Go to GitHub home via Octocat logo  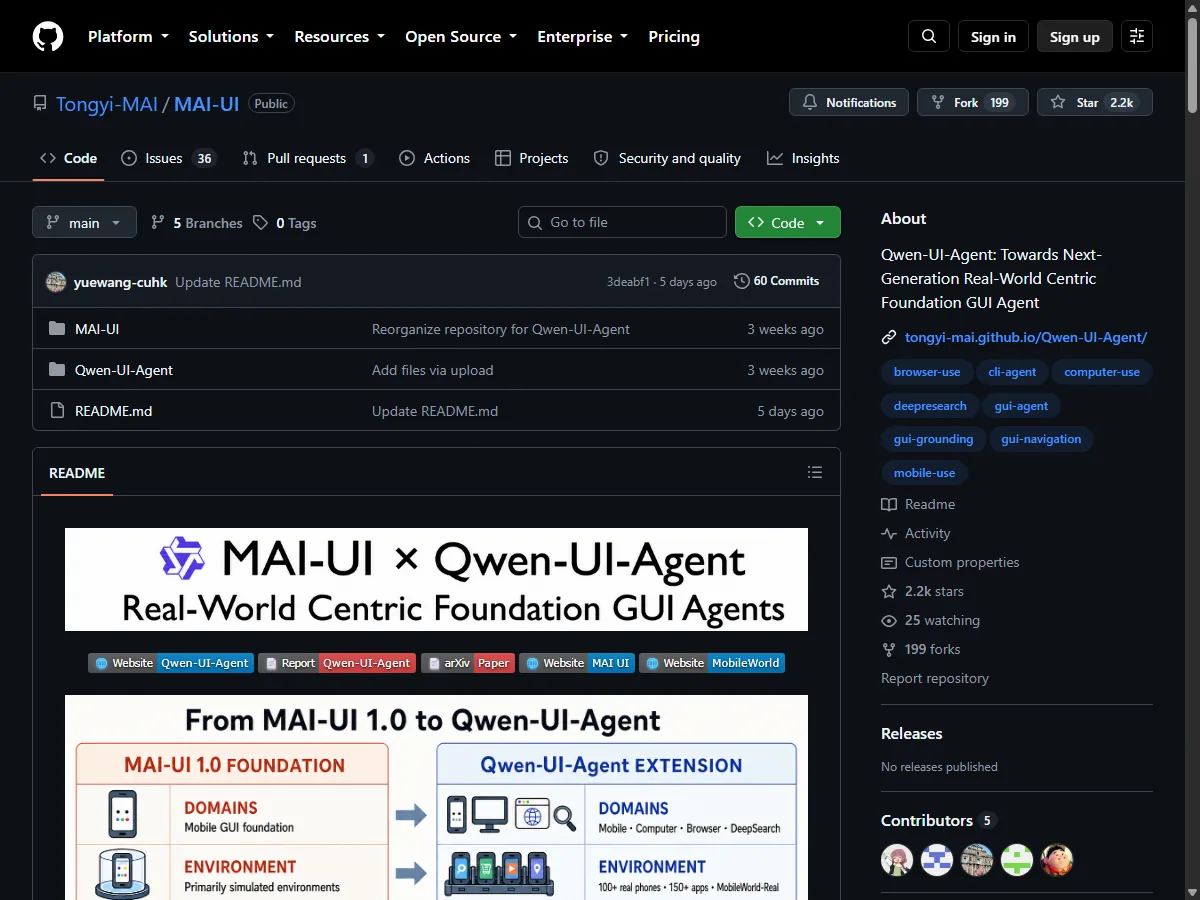click(48, 37)
